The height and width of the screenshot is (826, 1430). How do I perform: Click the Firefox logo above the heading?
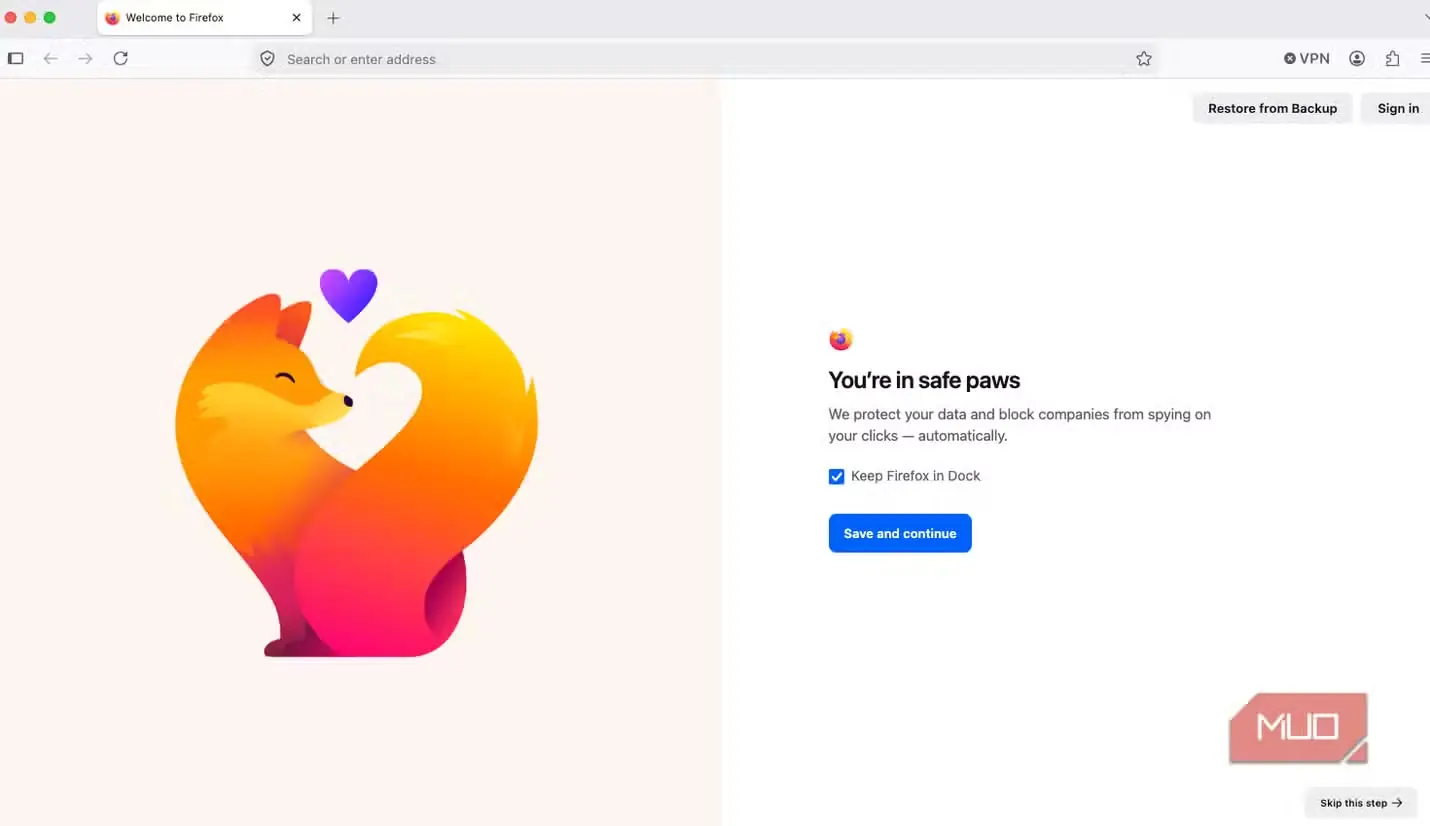tap(840, 340)
